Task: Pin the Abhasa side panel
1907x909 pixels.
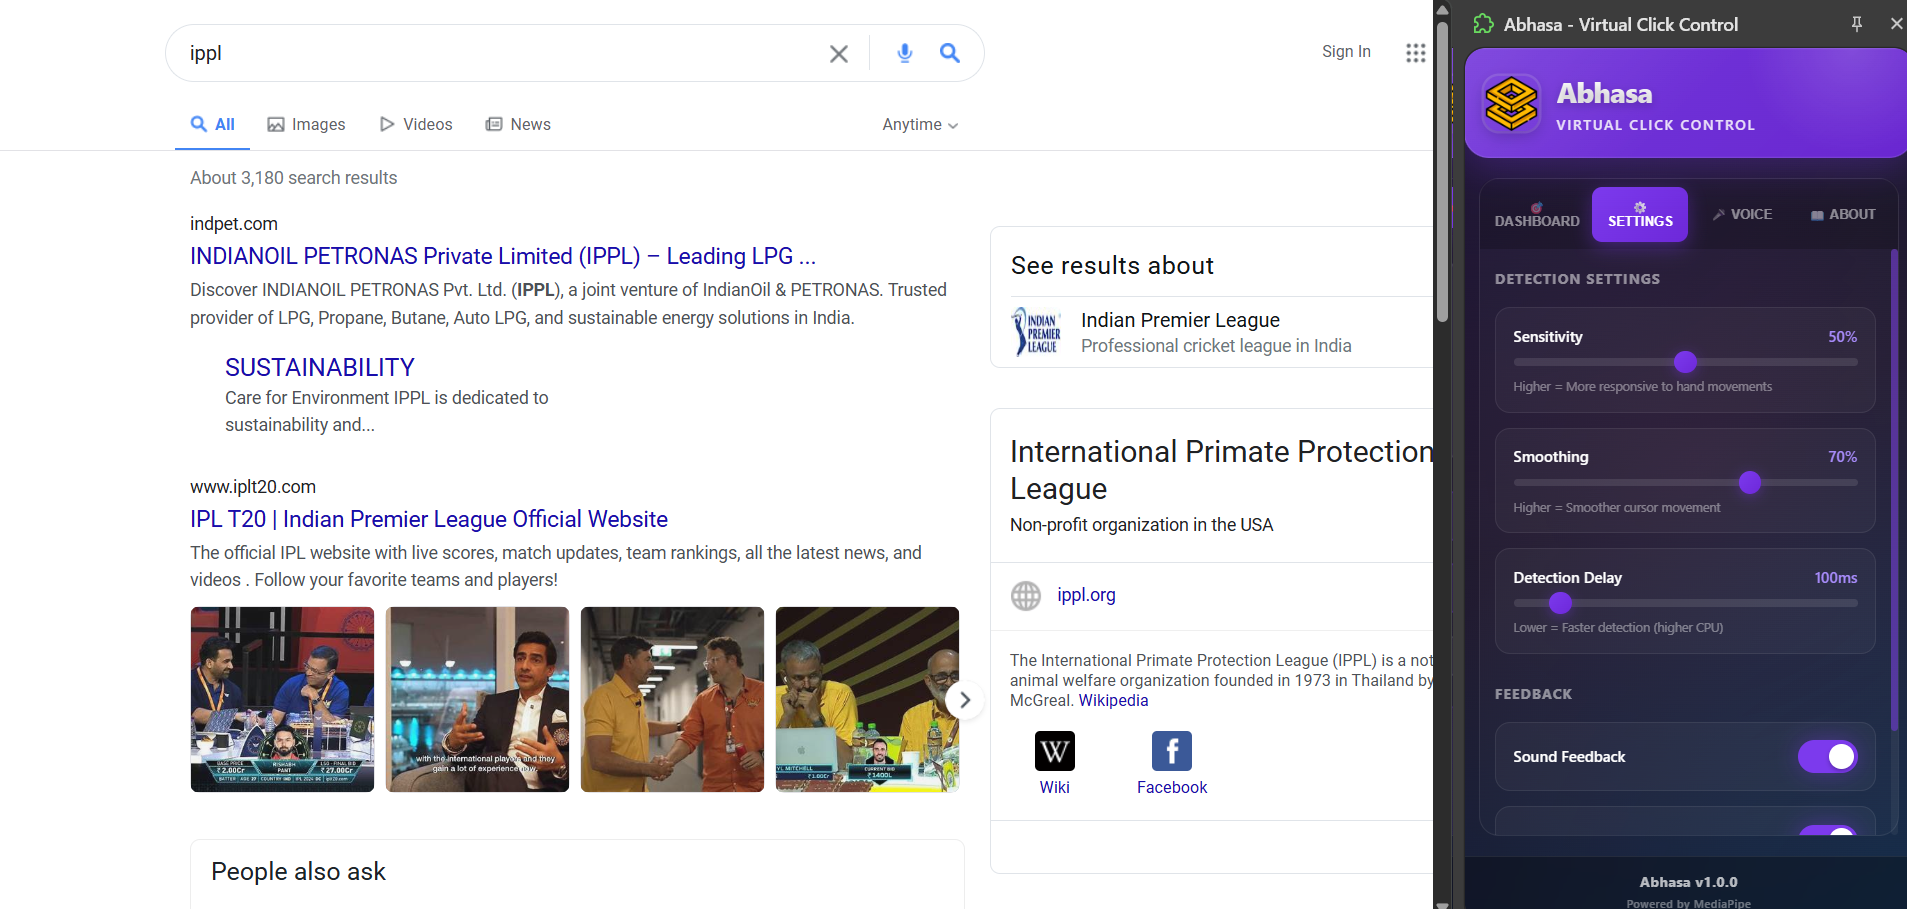Action: 1857,24
